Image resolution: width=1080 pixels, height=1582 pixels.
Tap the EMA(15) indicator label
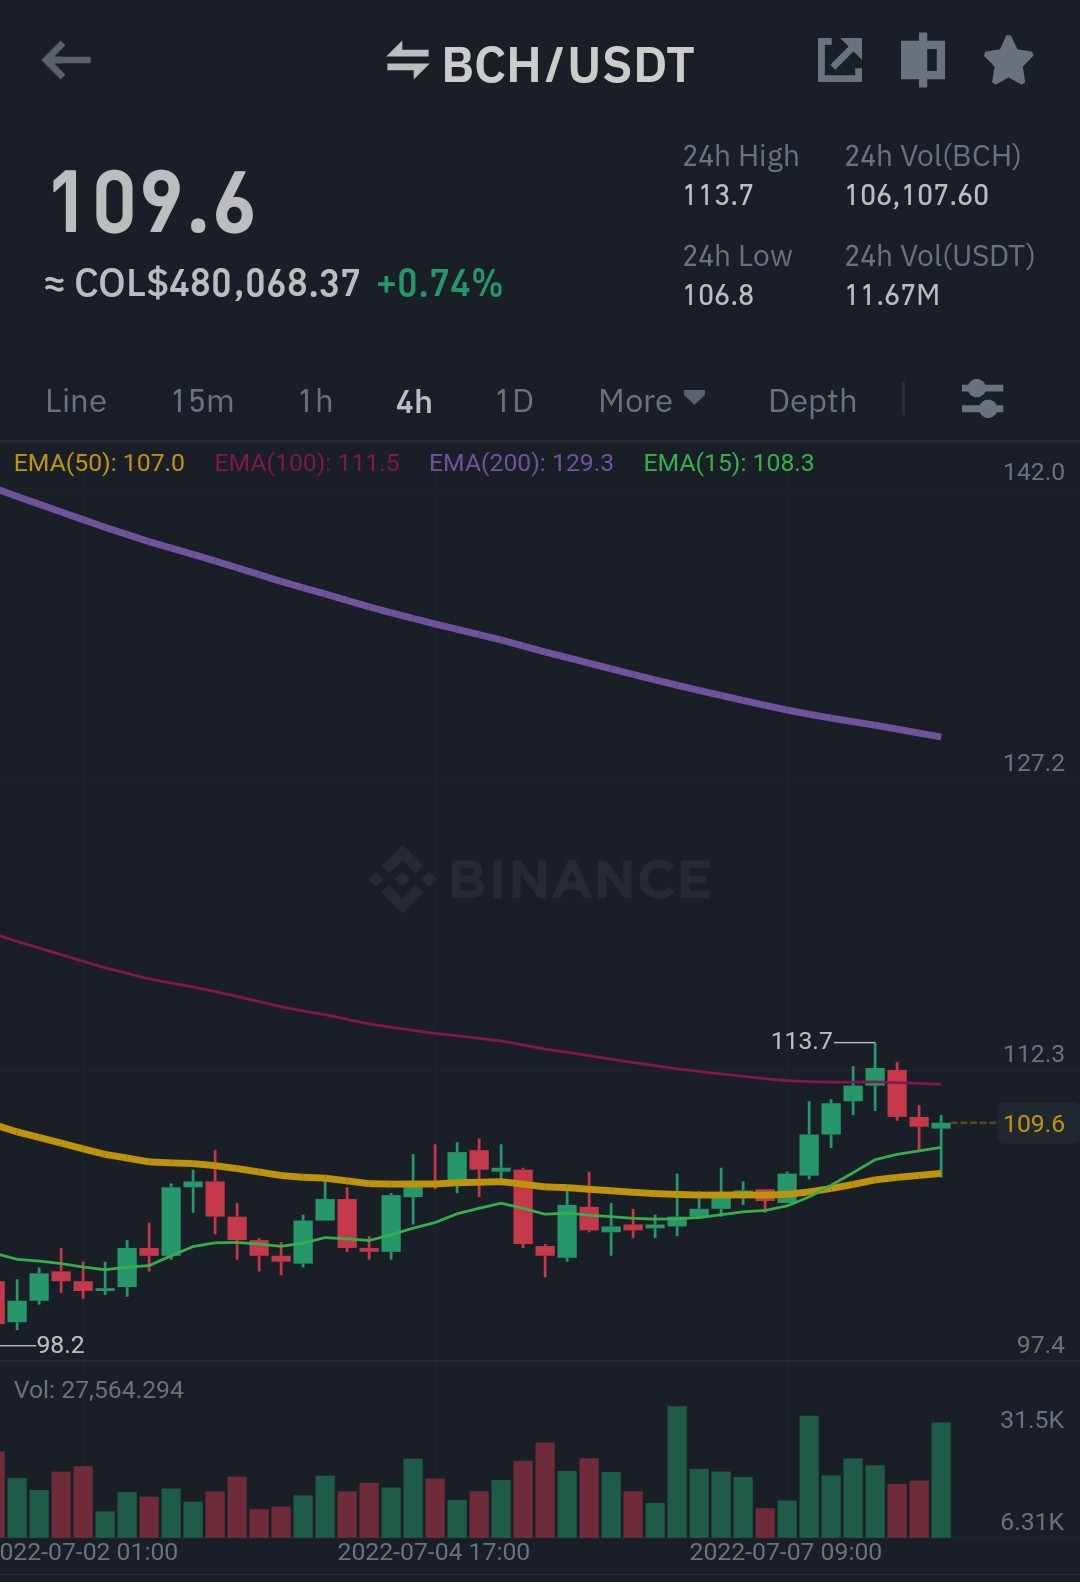tap(728, 463)
